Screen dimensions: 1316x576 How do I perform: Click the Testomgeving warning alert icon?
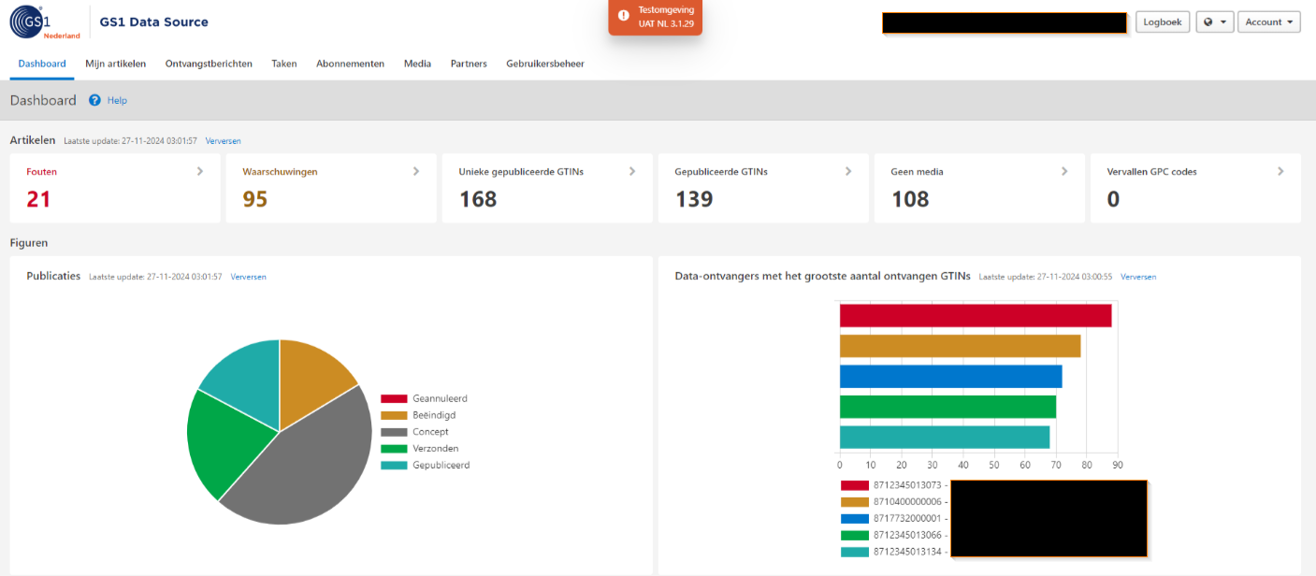(x=624, y=16)
